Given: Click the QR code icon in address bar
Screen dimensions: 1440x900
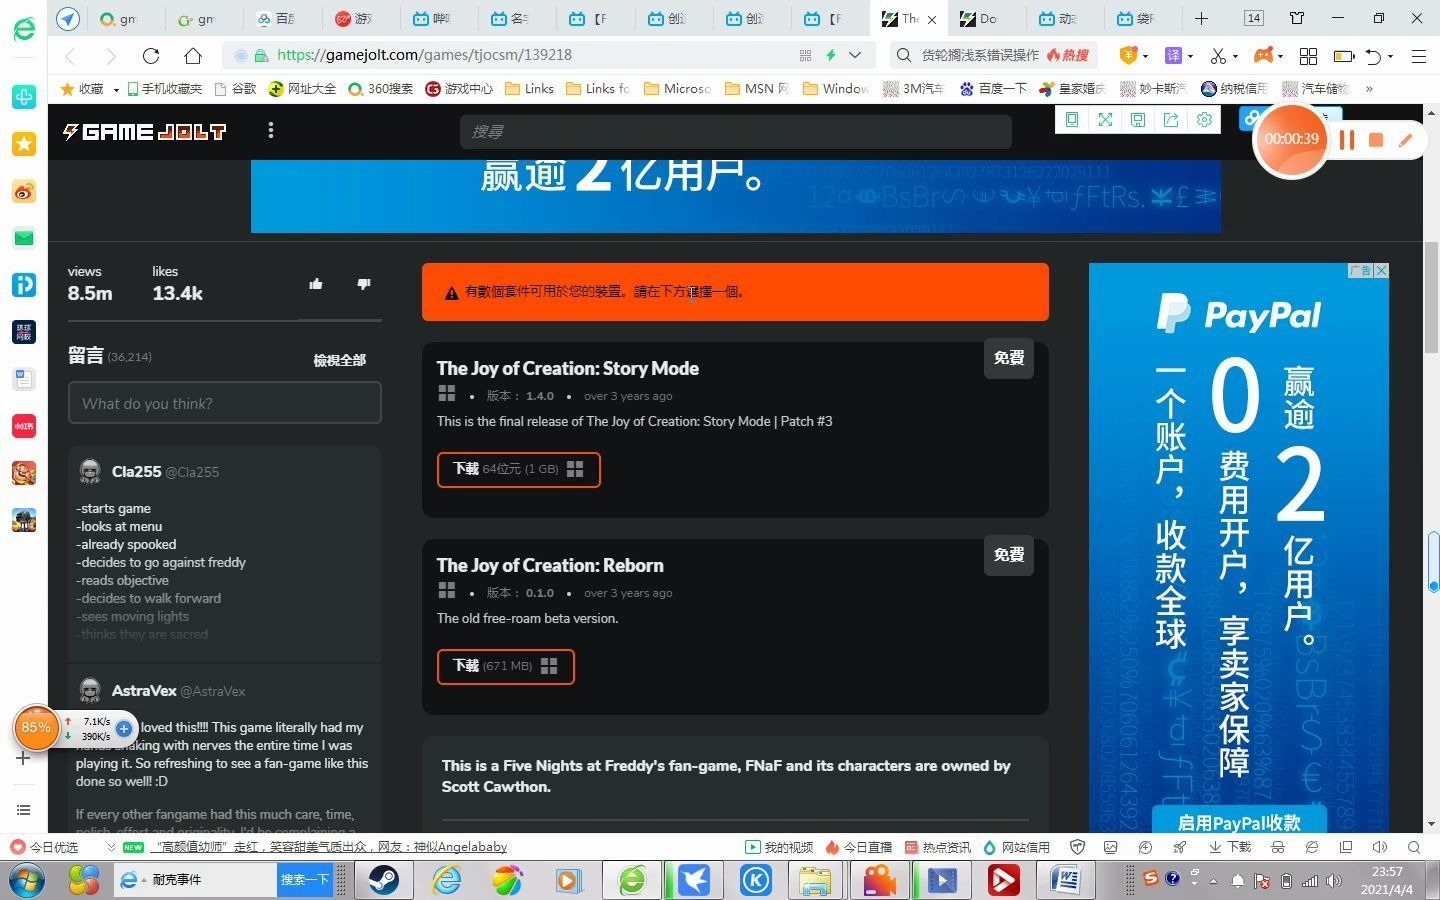Looking at the screenshot, I should [805, 55].
